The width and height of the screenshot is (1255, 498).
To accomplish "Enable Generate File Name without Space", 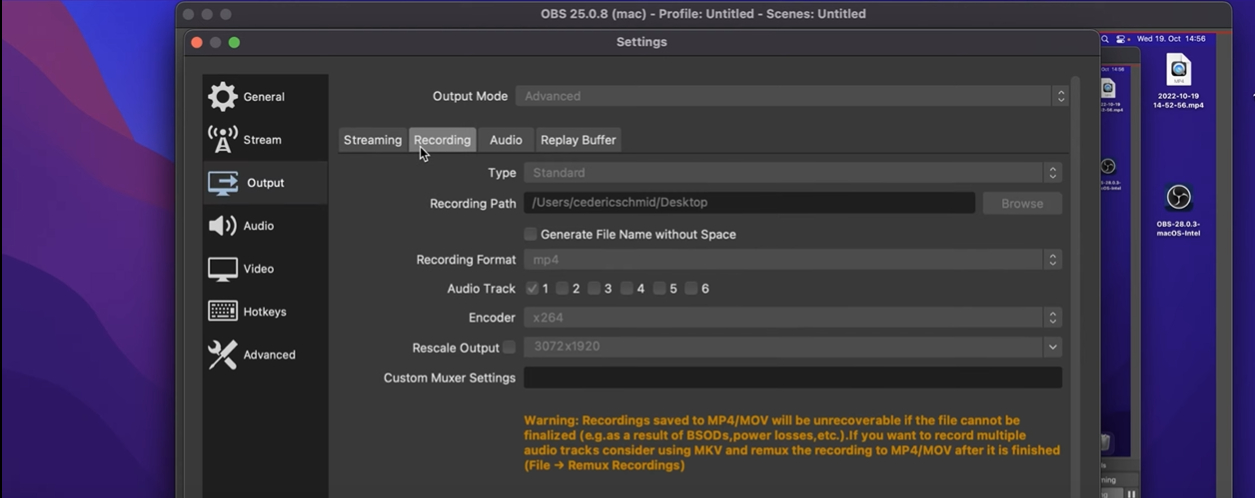I will (531, 234).
